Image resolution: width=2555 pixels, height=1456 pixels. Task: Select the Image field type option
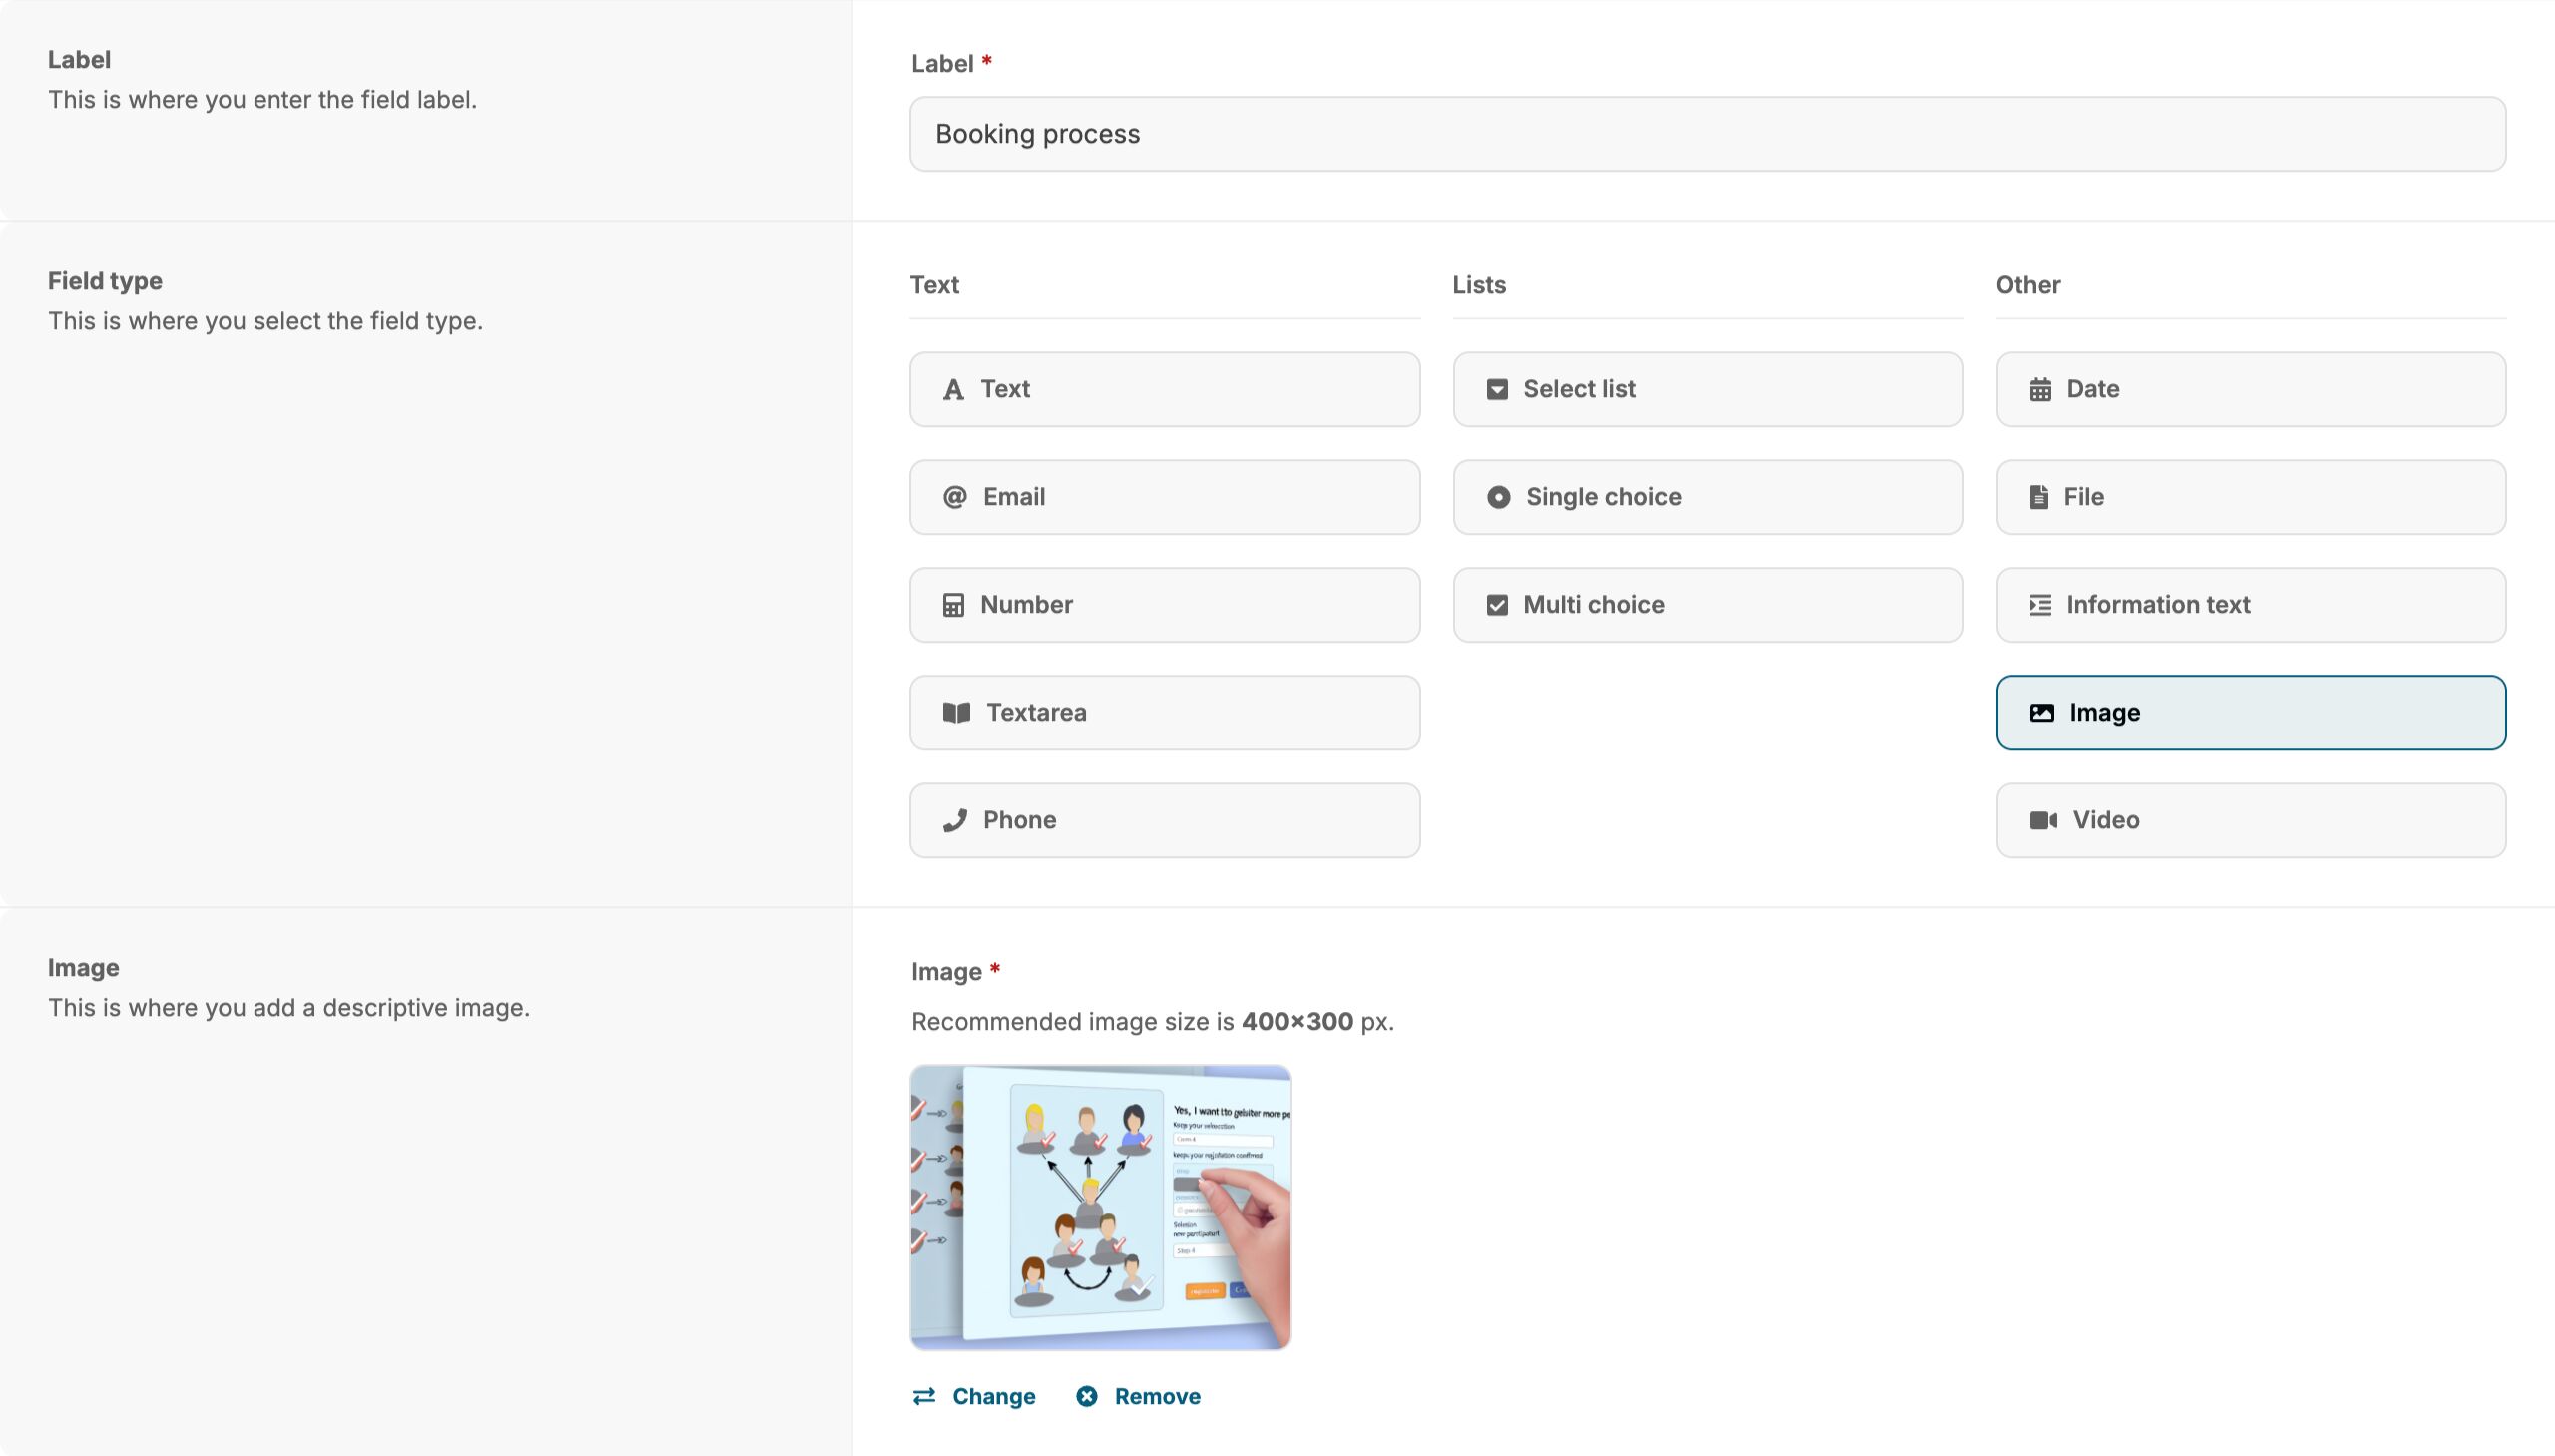click(x=2250, y=713)
